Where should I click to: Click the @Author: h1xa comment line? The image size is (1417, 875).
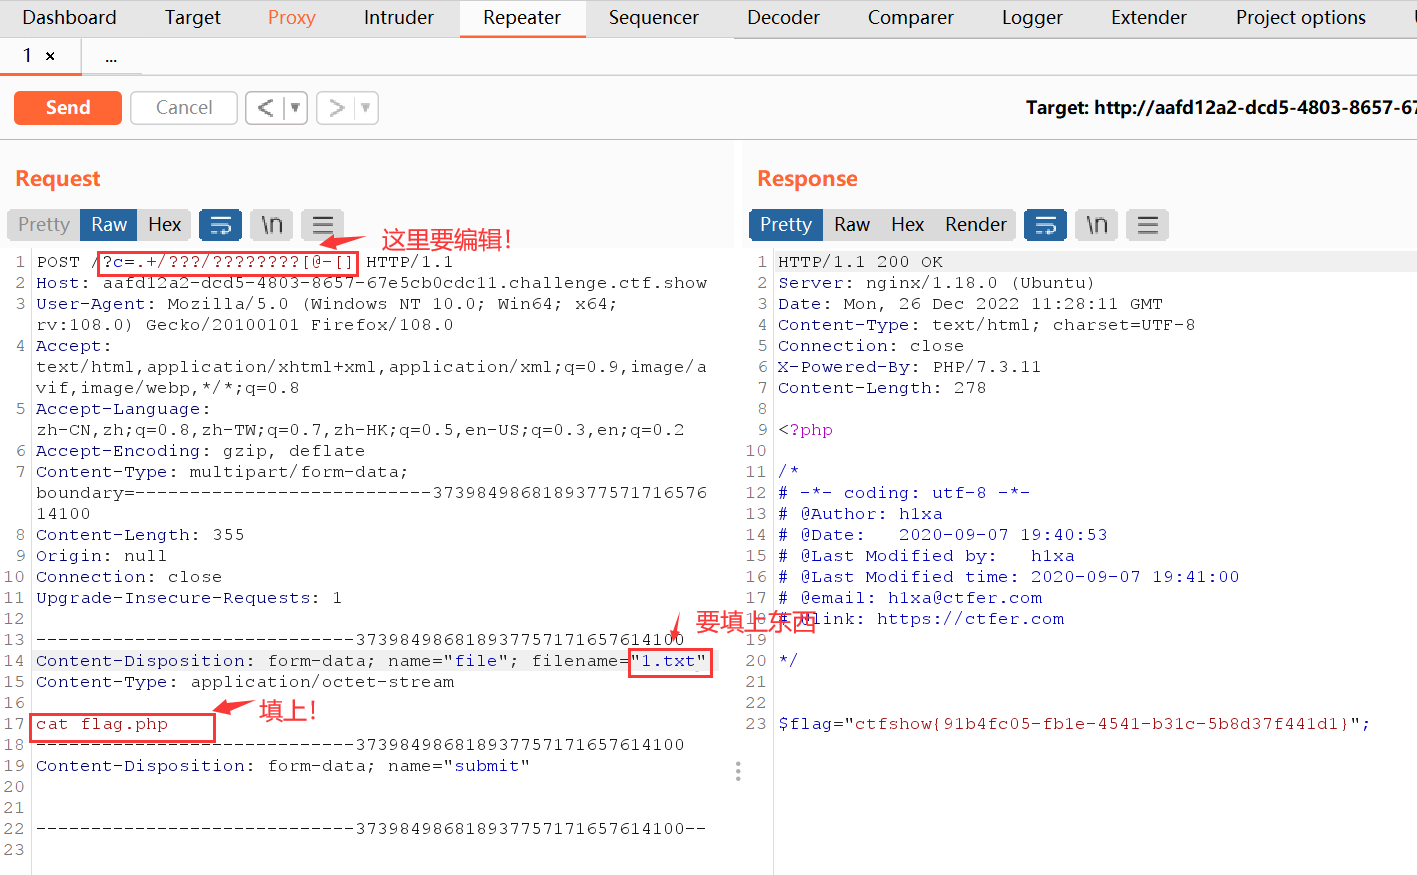[860, 514]
